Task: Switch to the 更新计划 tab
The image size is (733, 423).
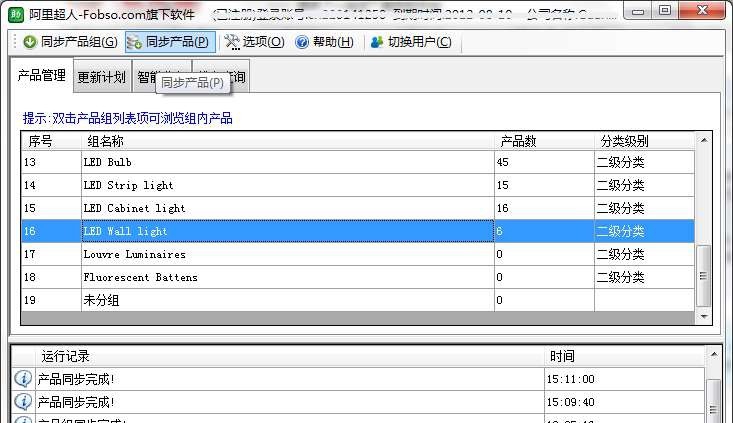Action: tap(101, 77)
